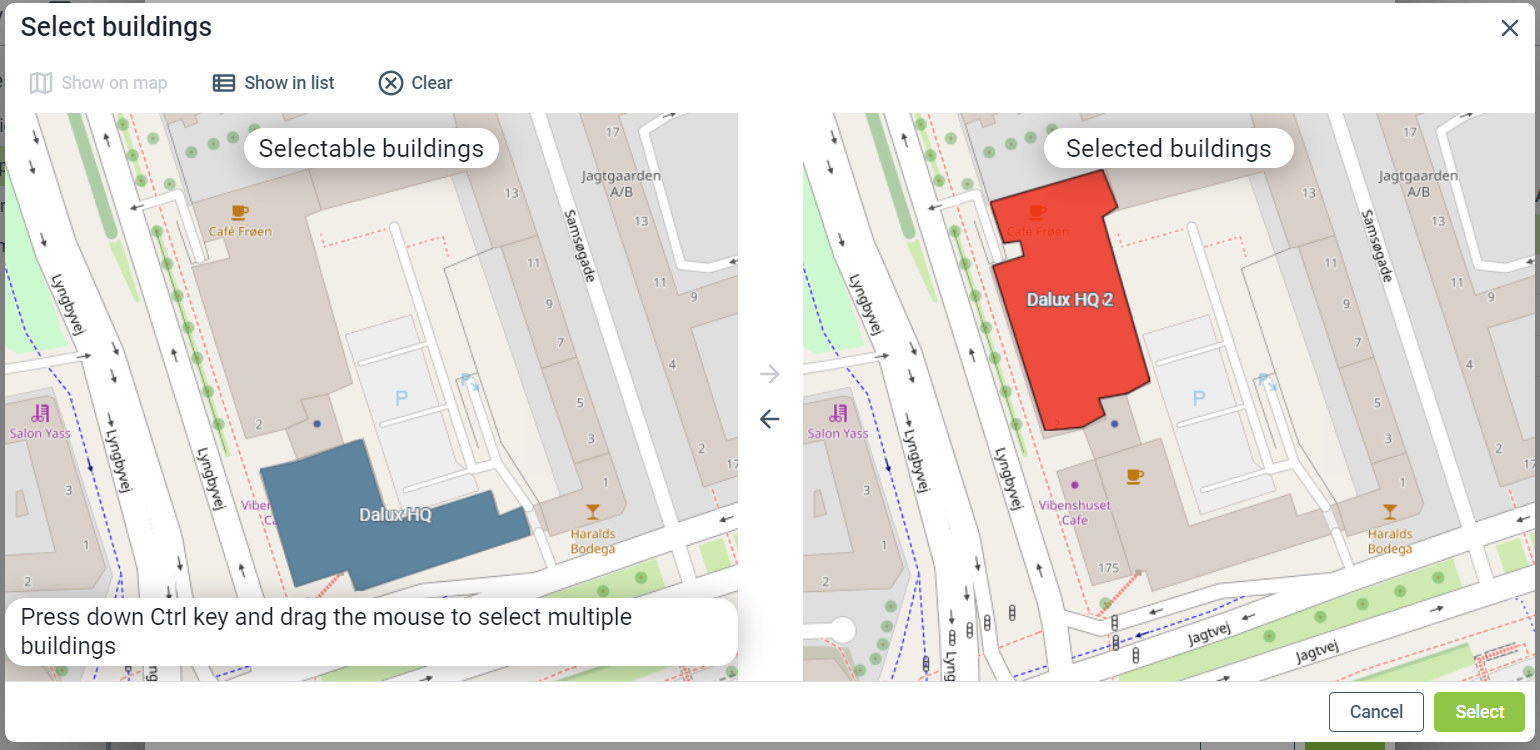The image size is (1540, 750).
Task: Click the Show in list icon
Action: click(x=223, y=83)
